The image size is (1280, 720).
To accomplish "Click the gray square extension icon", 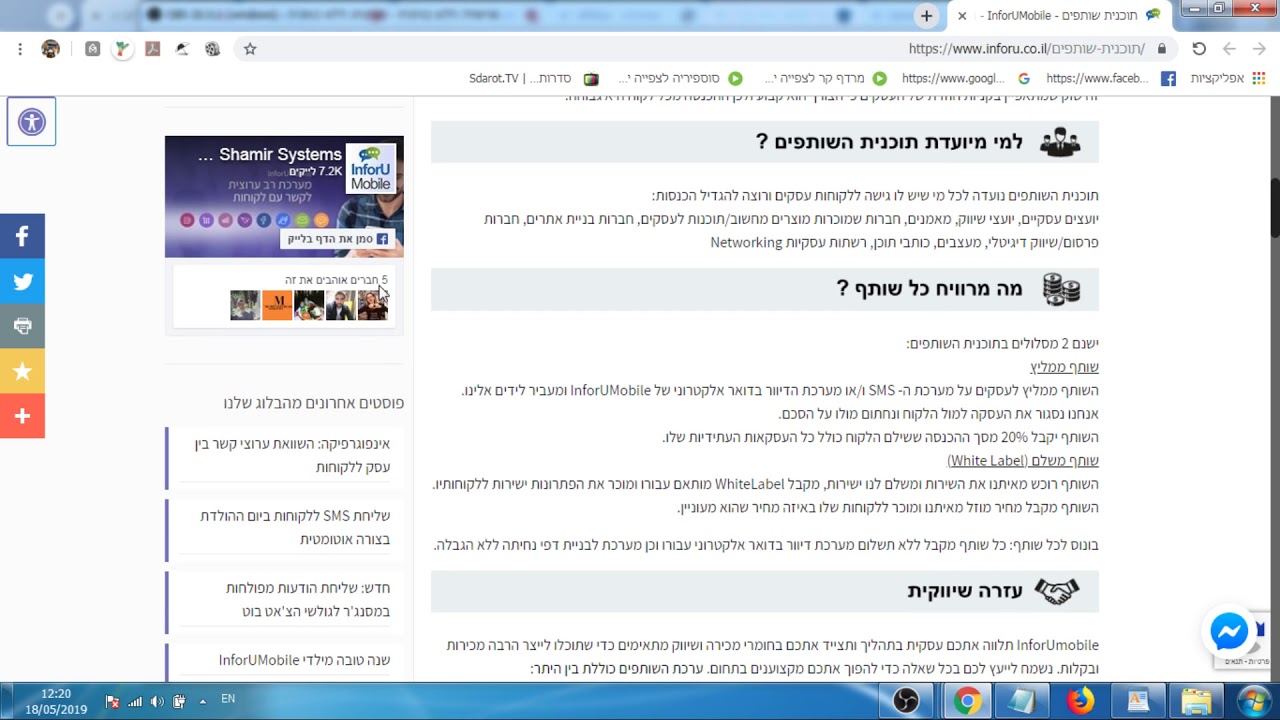I will pyautogui.click(x=92, y=49).
